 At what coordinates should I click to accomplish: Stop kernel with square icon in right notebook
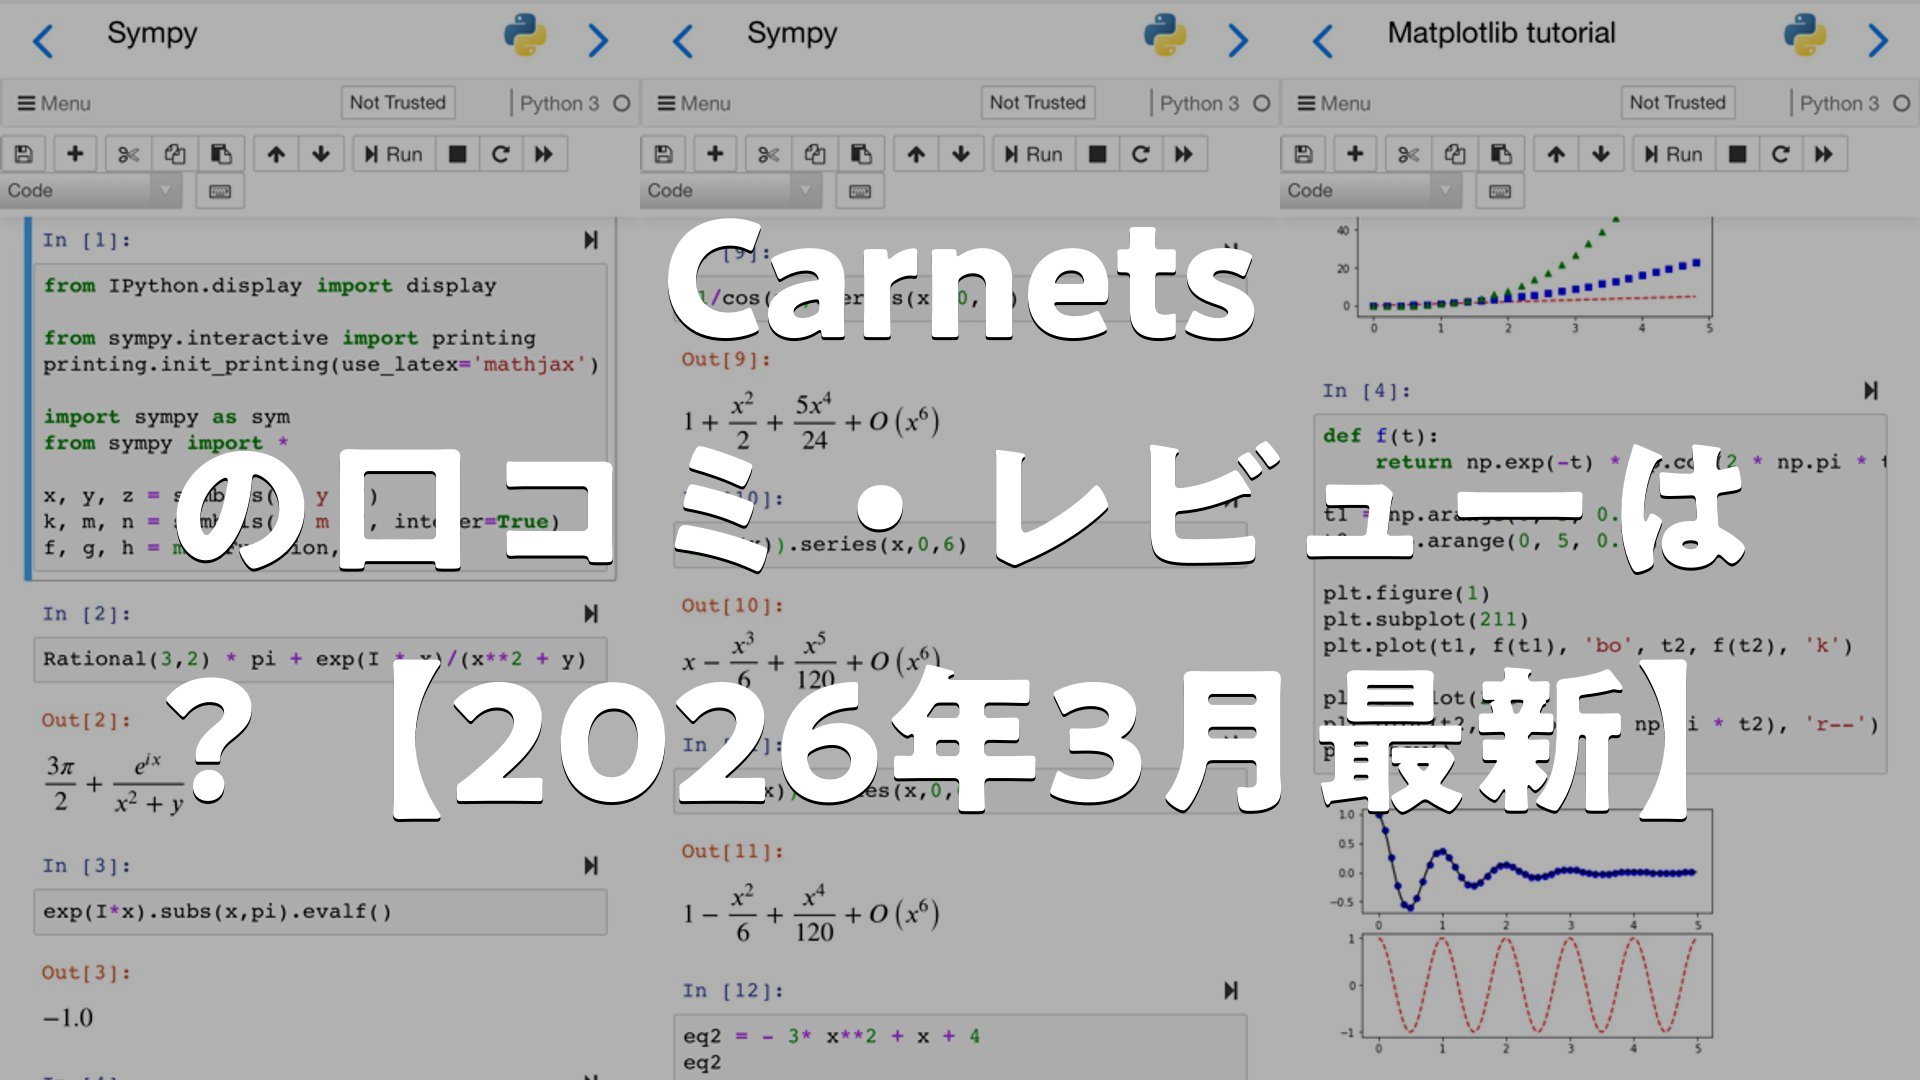pos(1738,154)
